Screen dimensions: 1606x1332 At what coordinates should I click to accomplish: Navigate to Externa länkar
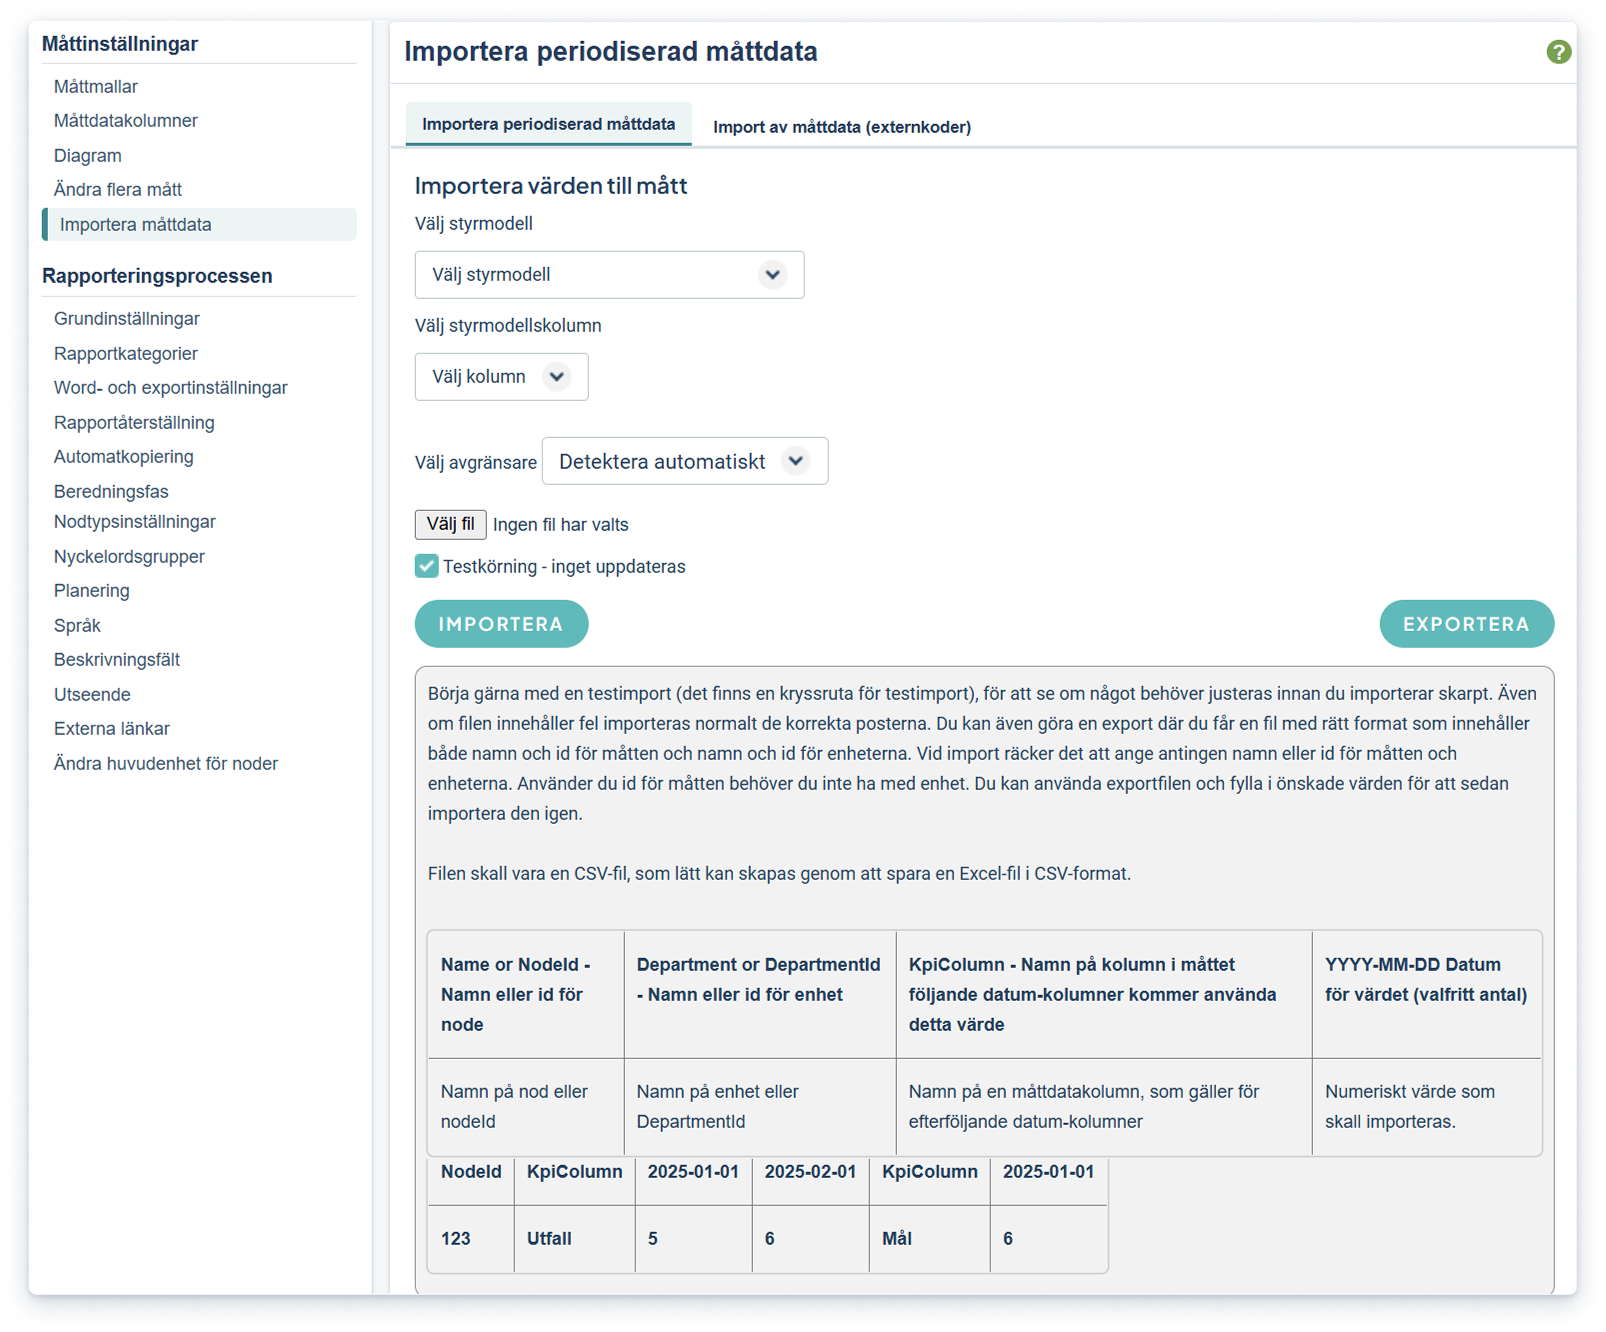(x=112, y=729)
